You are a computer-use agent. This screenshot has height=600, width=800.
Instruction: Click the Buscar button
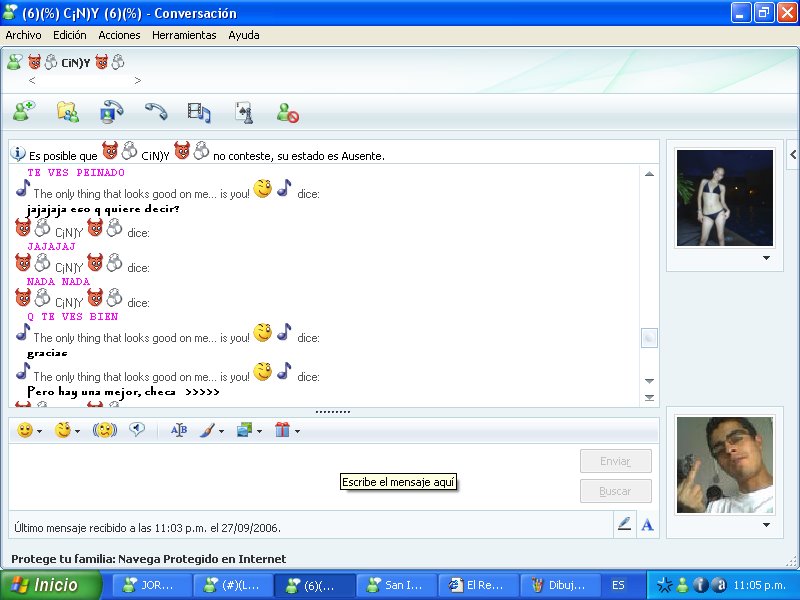(x=616, y=491)
